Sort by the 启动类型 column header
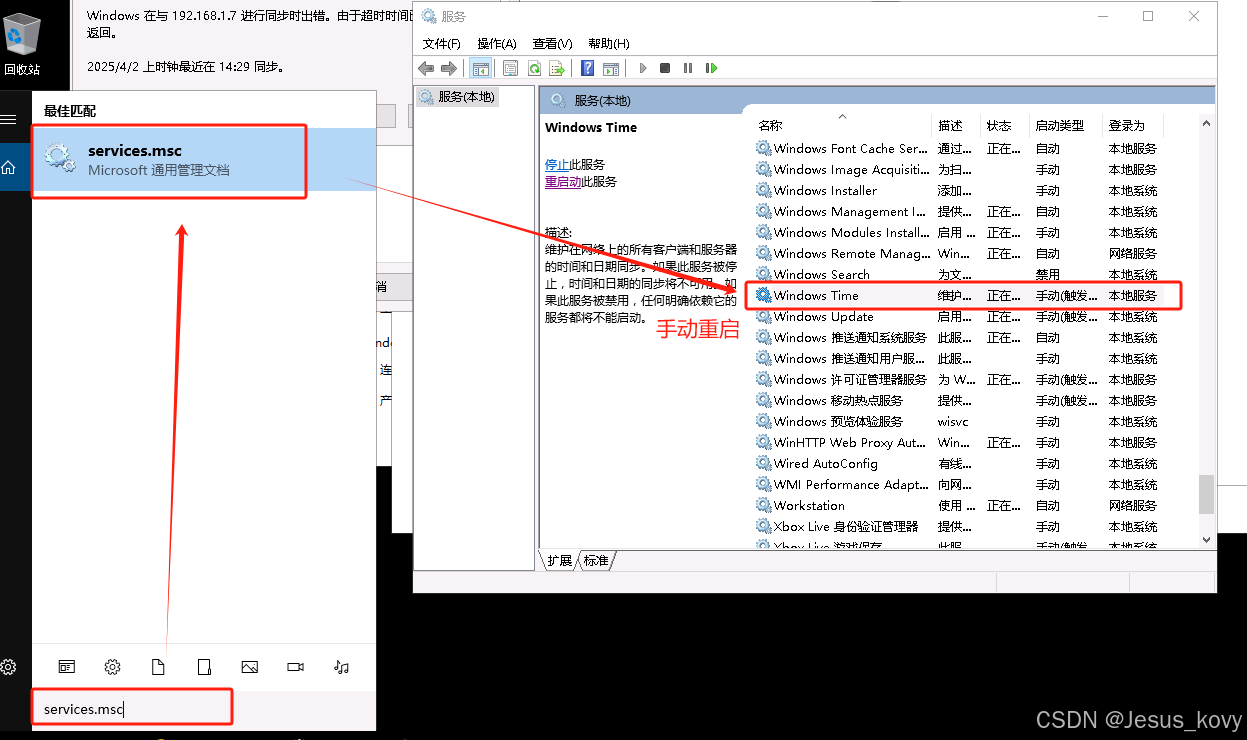The height and width of the screenshot is (740, 1247). pos(1066,126)
